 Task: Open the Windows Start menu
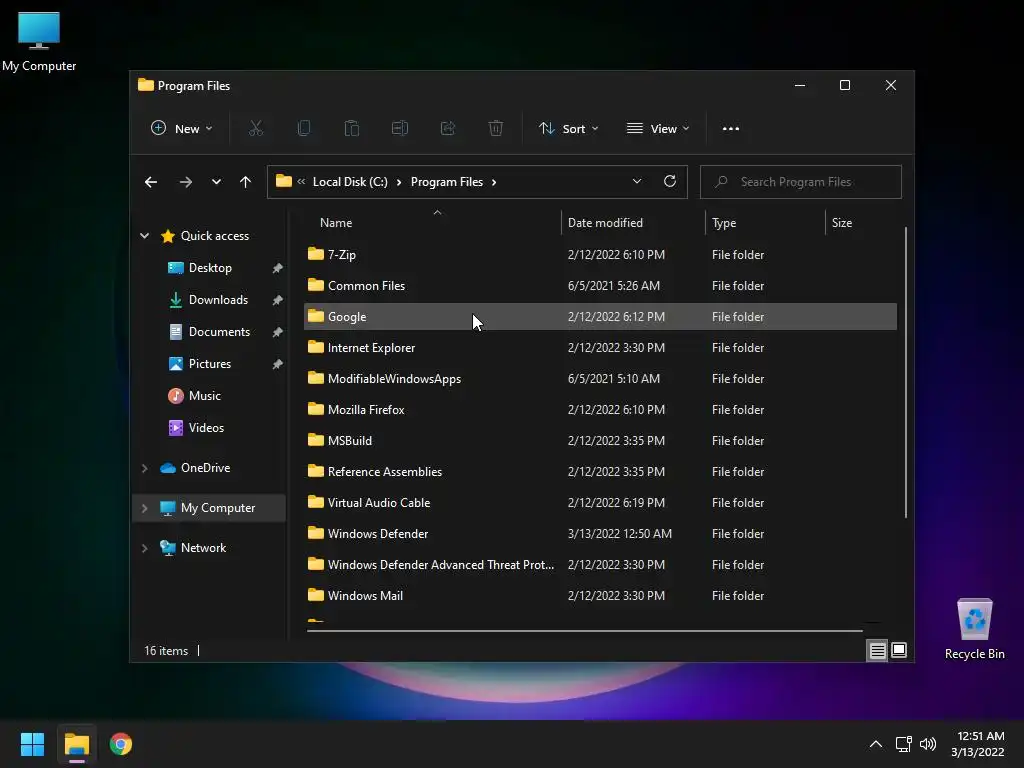click(x=32, y=744)
